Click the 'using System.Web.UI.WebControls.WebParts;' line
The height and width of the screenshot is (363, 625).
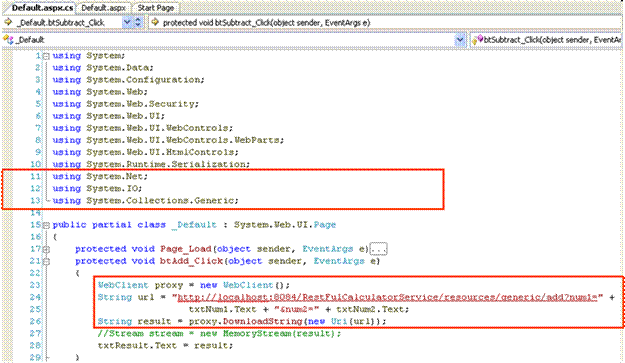click(168, 140)
